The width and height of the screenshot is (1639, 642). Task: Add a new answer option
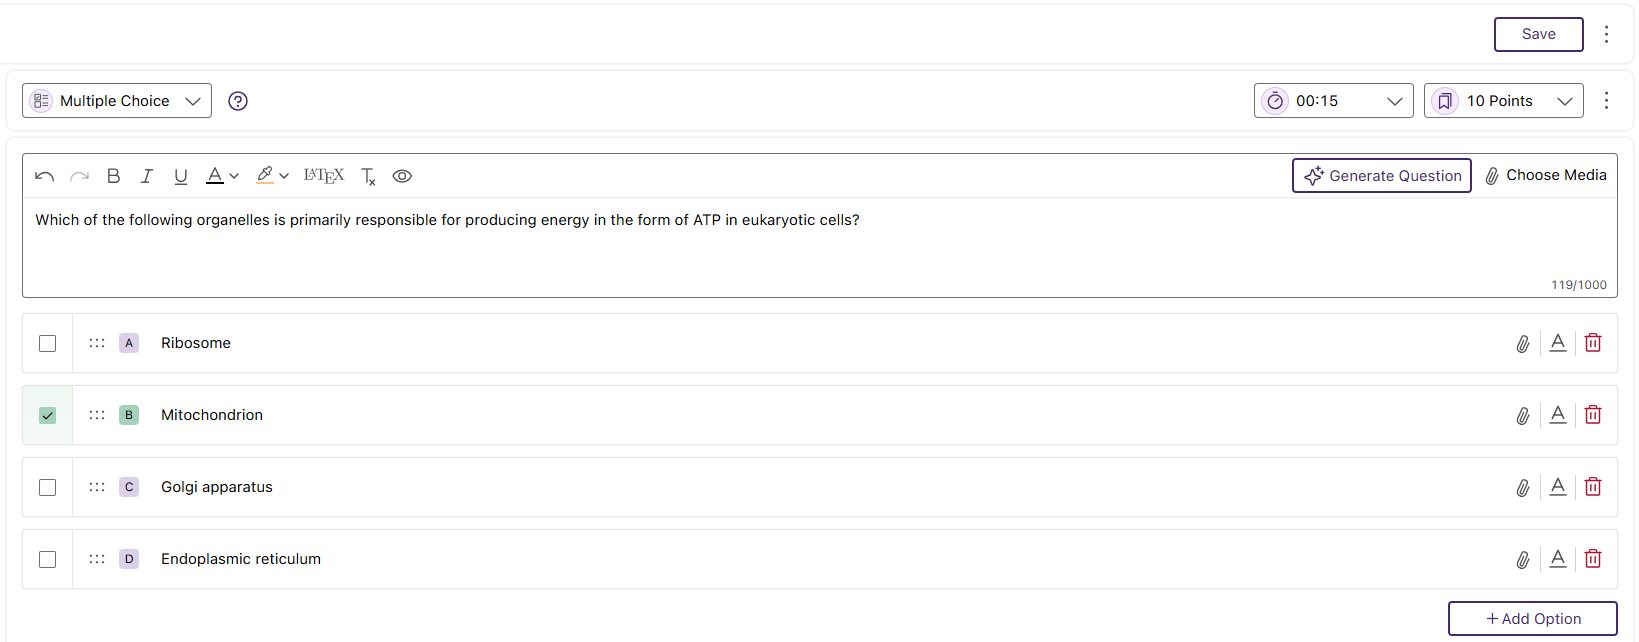[1532, 619]
